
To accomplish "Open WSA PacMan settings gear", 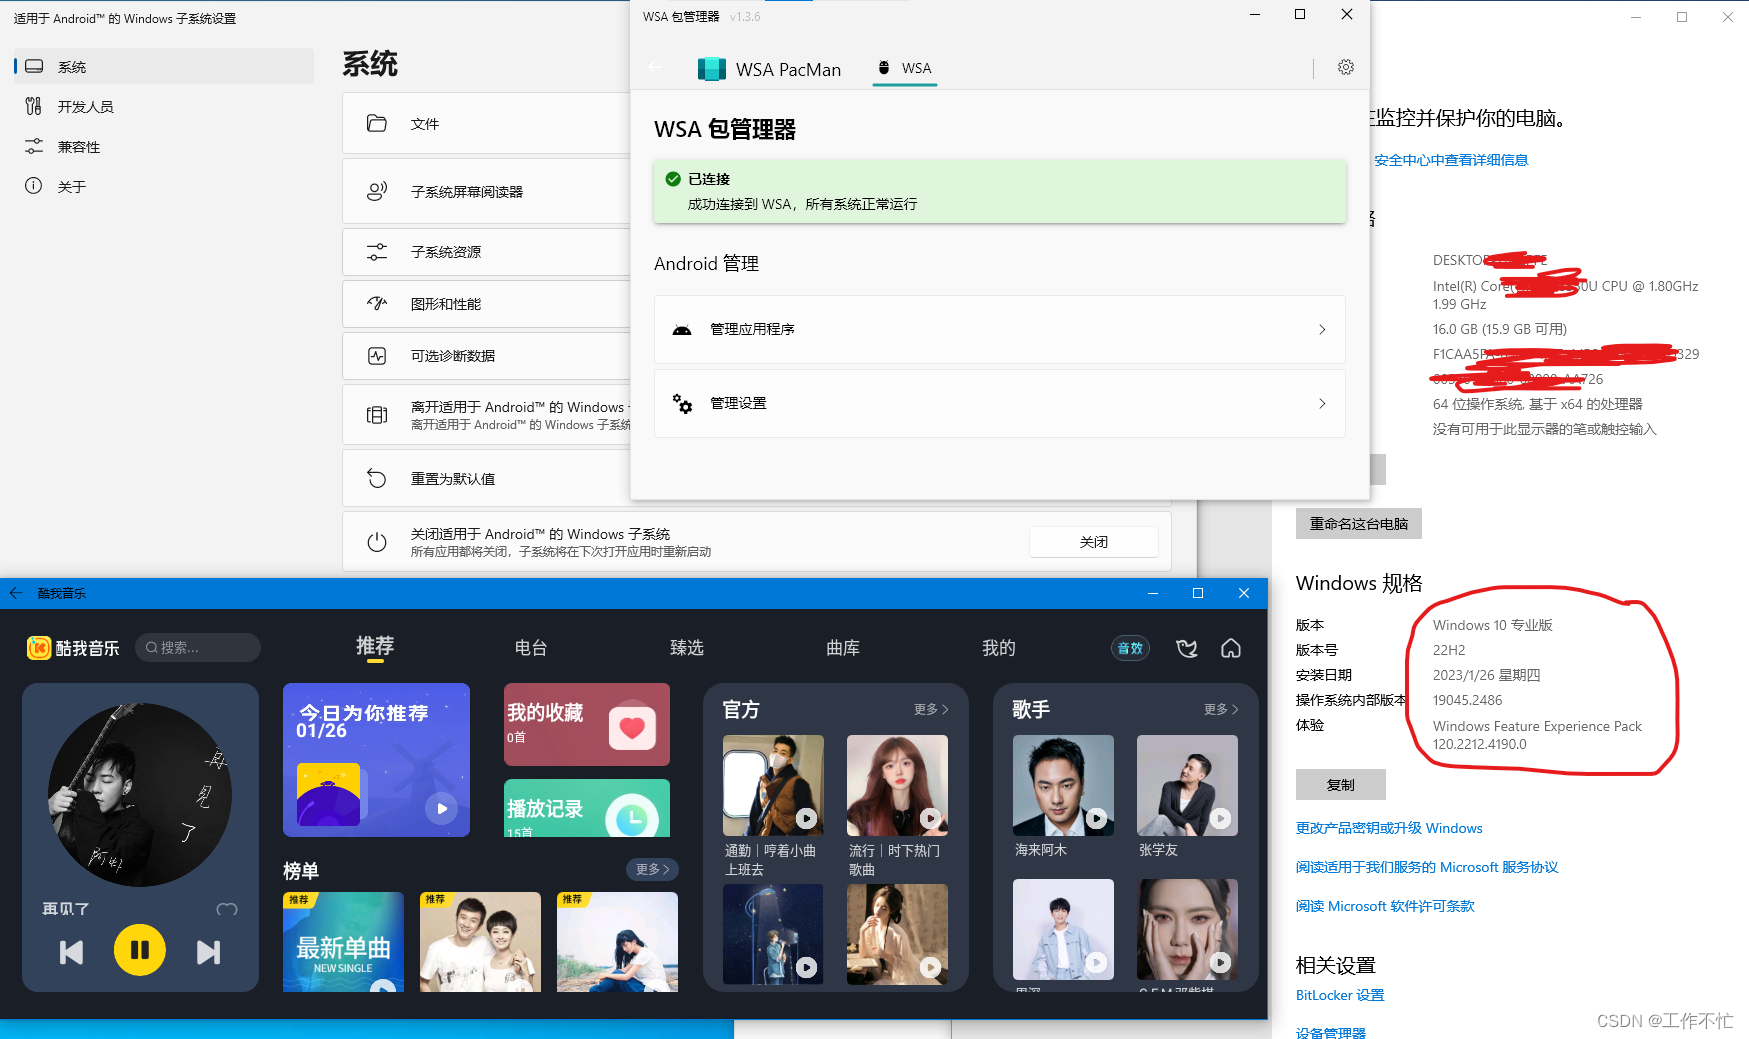I will pos(1345,67).
